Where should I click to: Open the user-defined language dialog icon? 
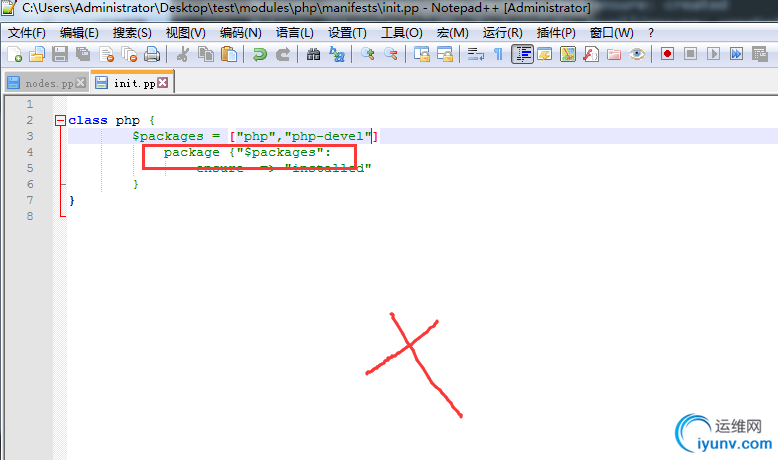[x=545, y=54]
